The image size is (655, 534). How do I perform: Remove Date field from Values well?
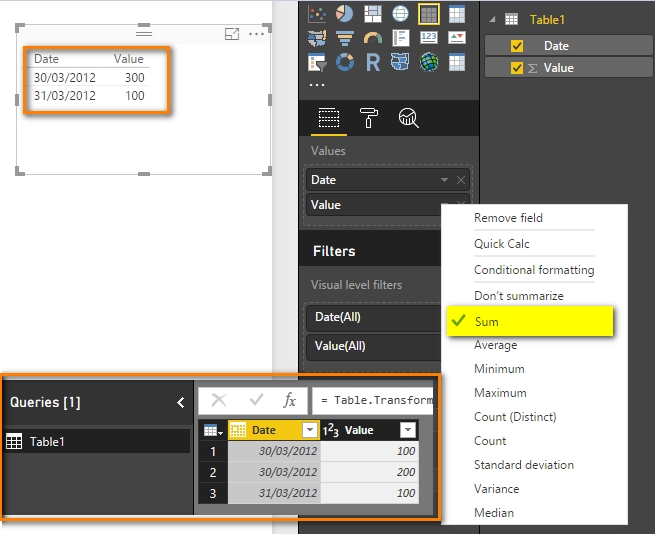tap(461, 180)
